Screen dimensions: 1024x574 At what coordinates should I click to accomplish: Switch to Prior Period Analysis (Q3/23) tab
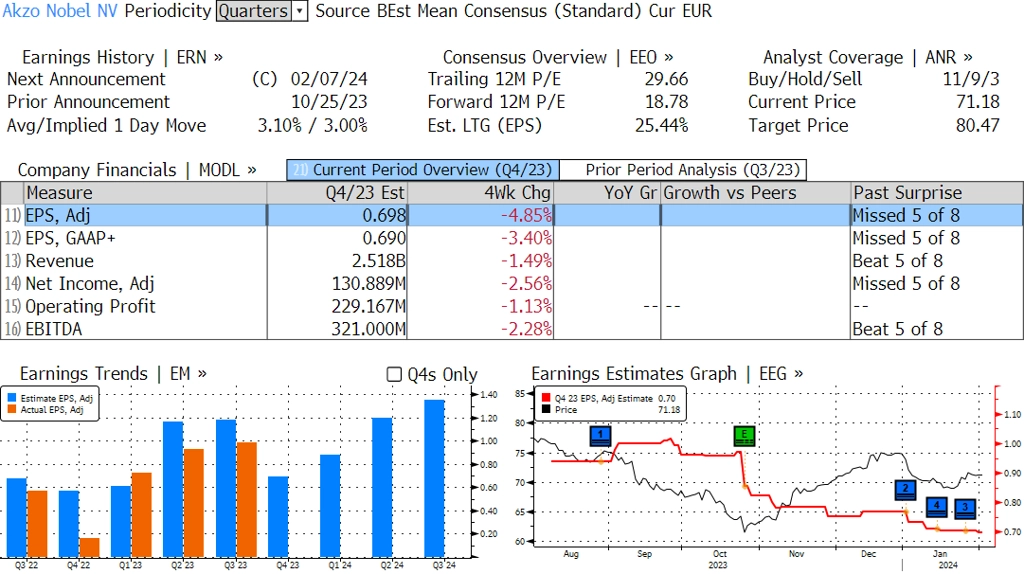pyautogui.click(x=684, y=170)
